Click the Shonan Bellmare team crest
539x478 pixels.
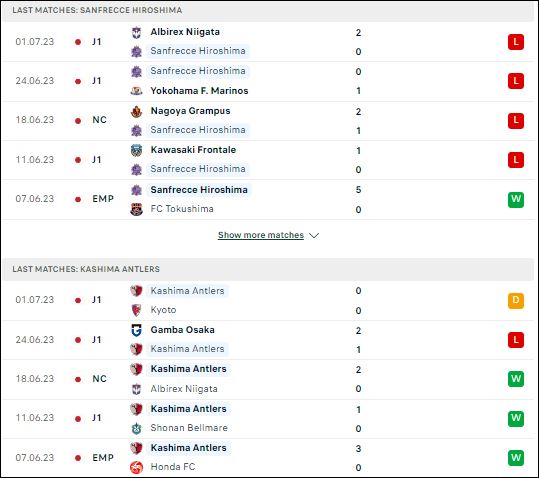[x=136, y=428]
